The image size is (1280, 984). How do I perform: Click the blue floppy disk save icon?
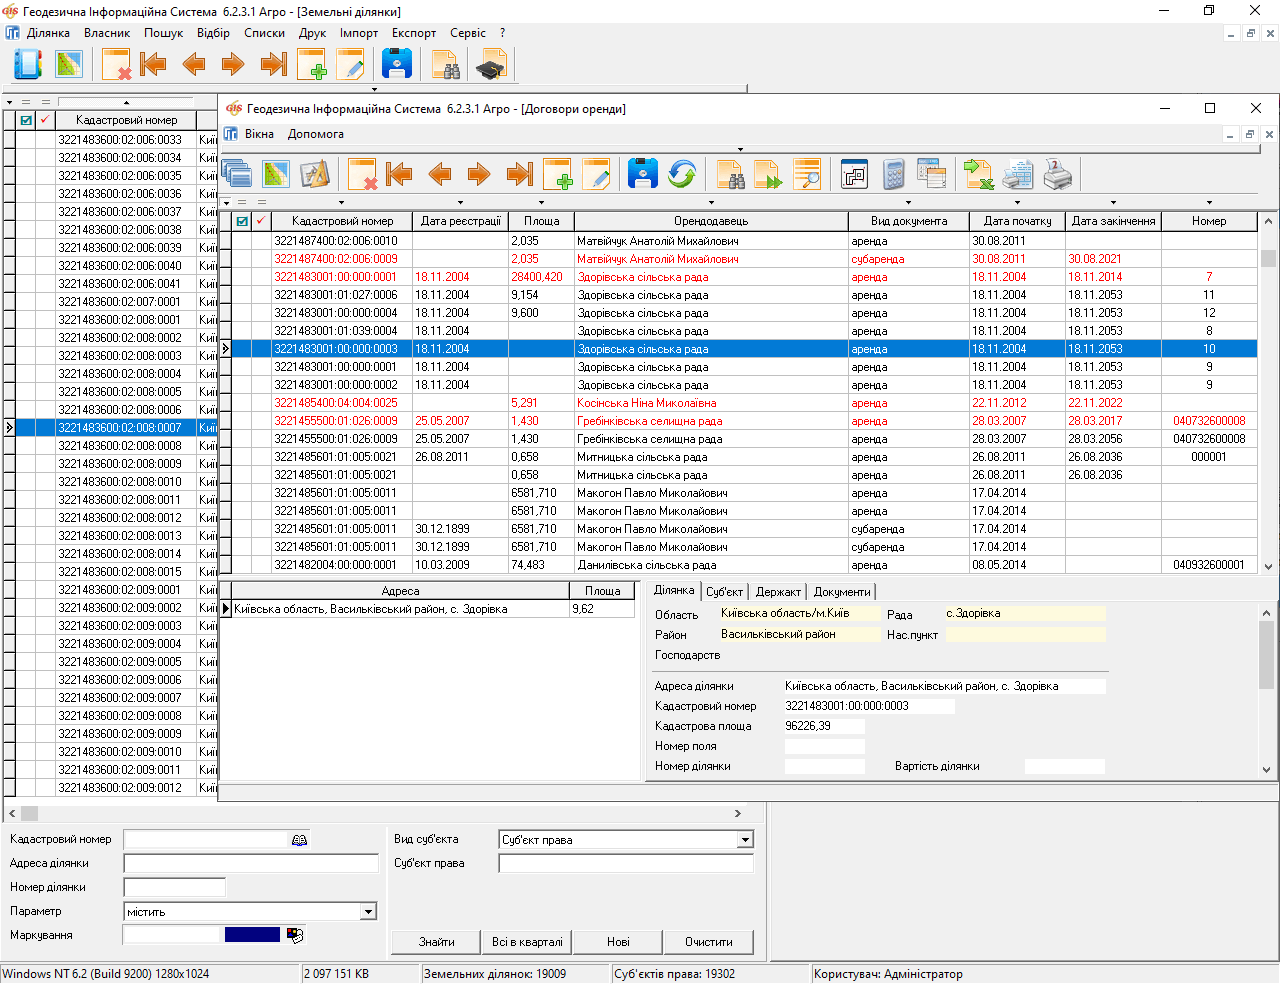point(642,174)
